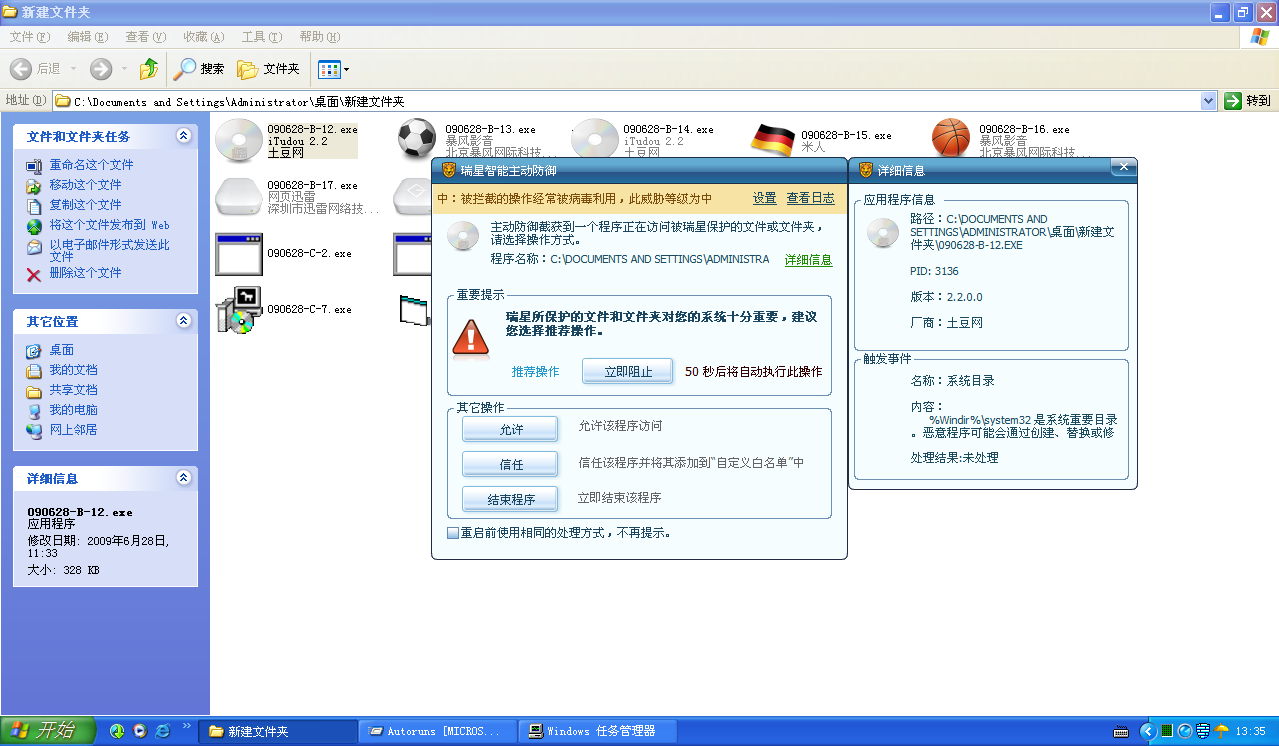Open Desktop (桌面) in Other Places
The width and height of the screenshot is (1279, 746).
[61, 350]
